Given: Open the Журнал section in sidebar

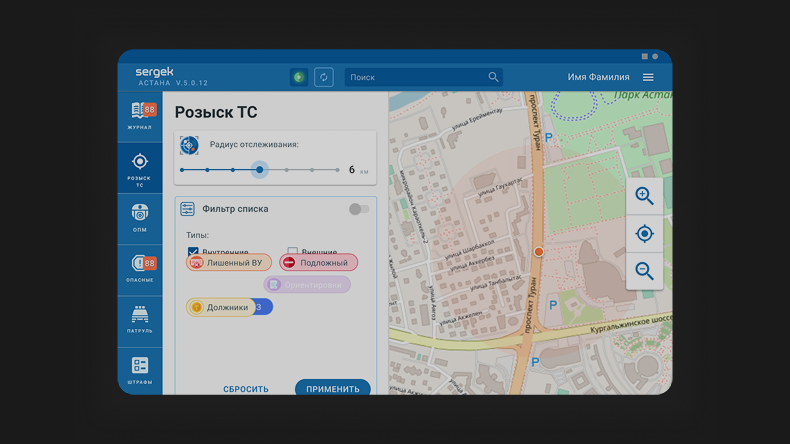Looking at the screenshot, I should (x=140, y=116).
